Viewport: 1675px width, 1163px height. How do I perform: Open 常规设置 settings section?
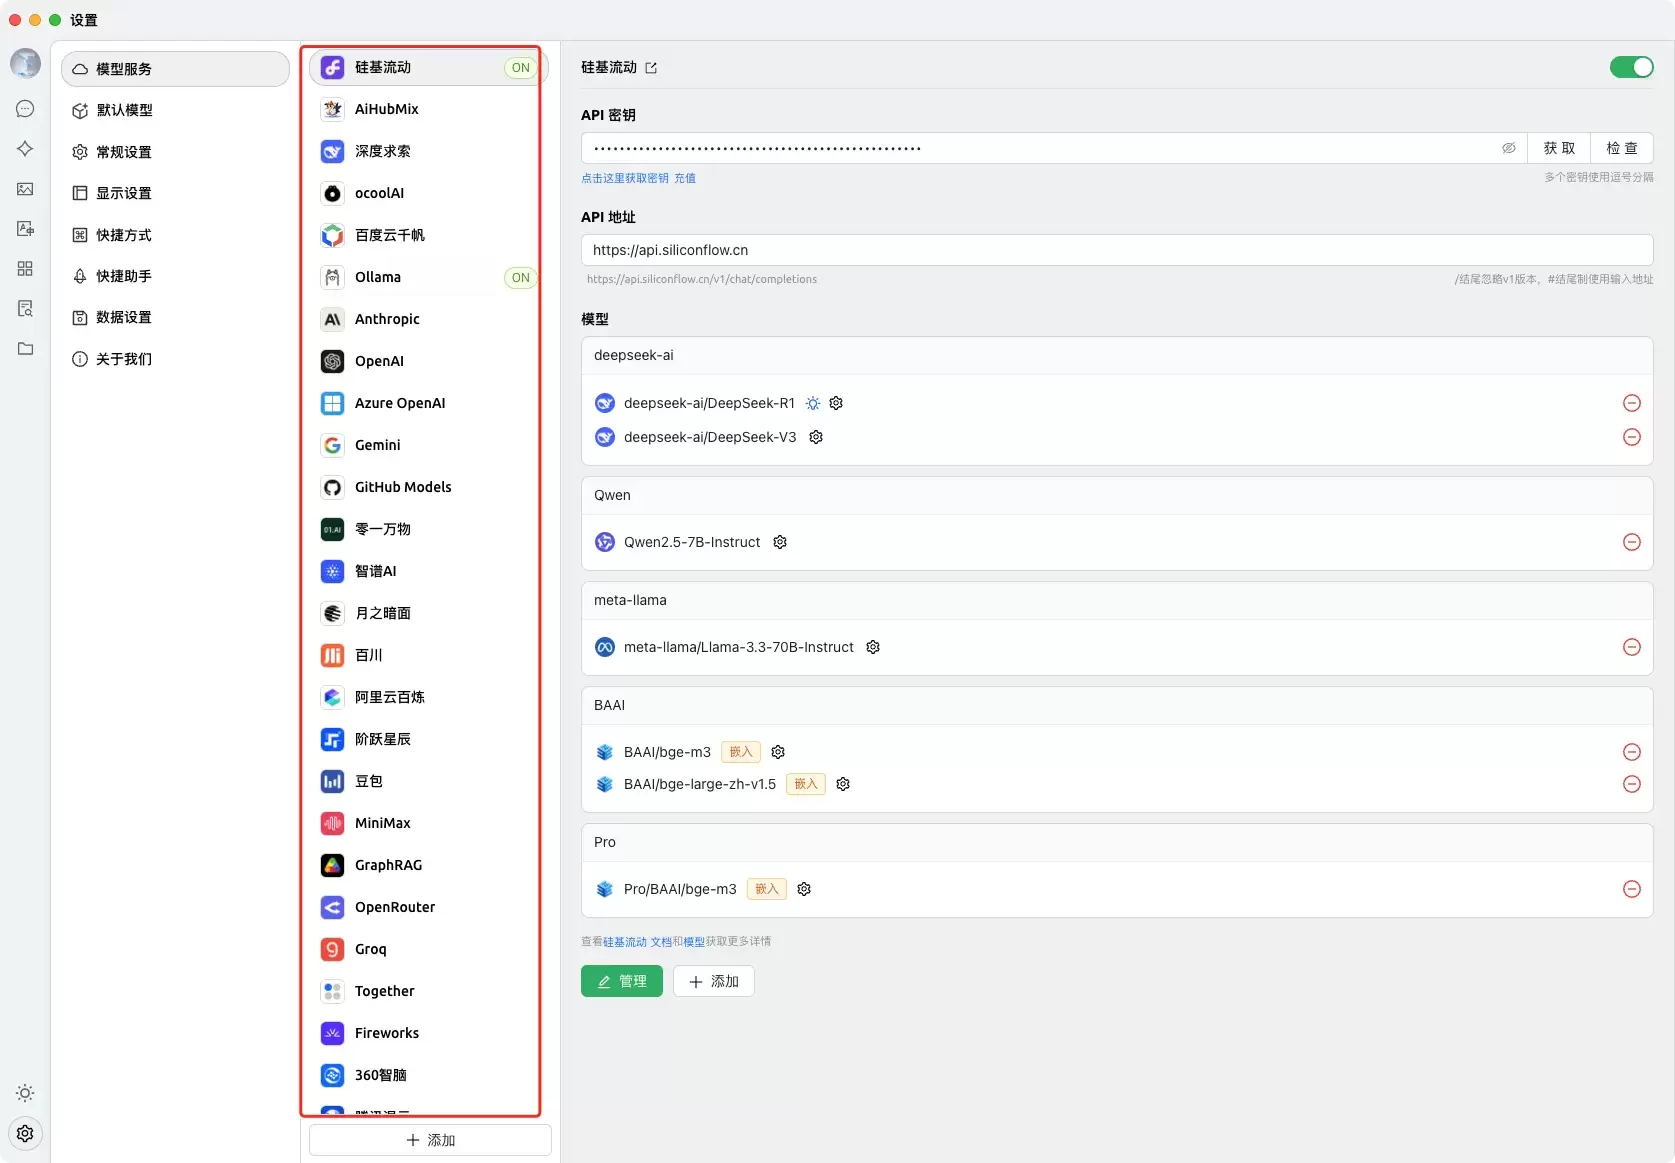175,152
